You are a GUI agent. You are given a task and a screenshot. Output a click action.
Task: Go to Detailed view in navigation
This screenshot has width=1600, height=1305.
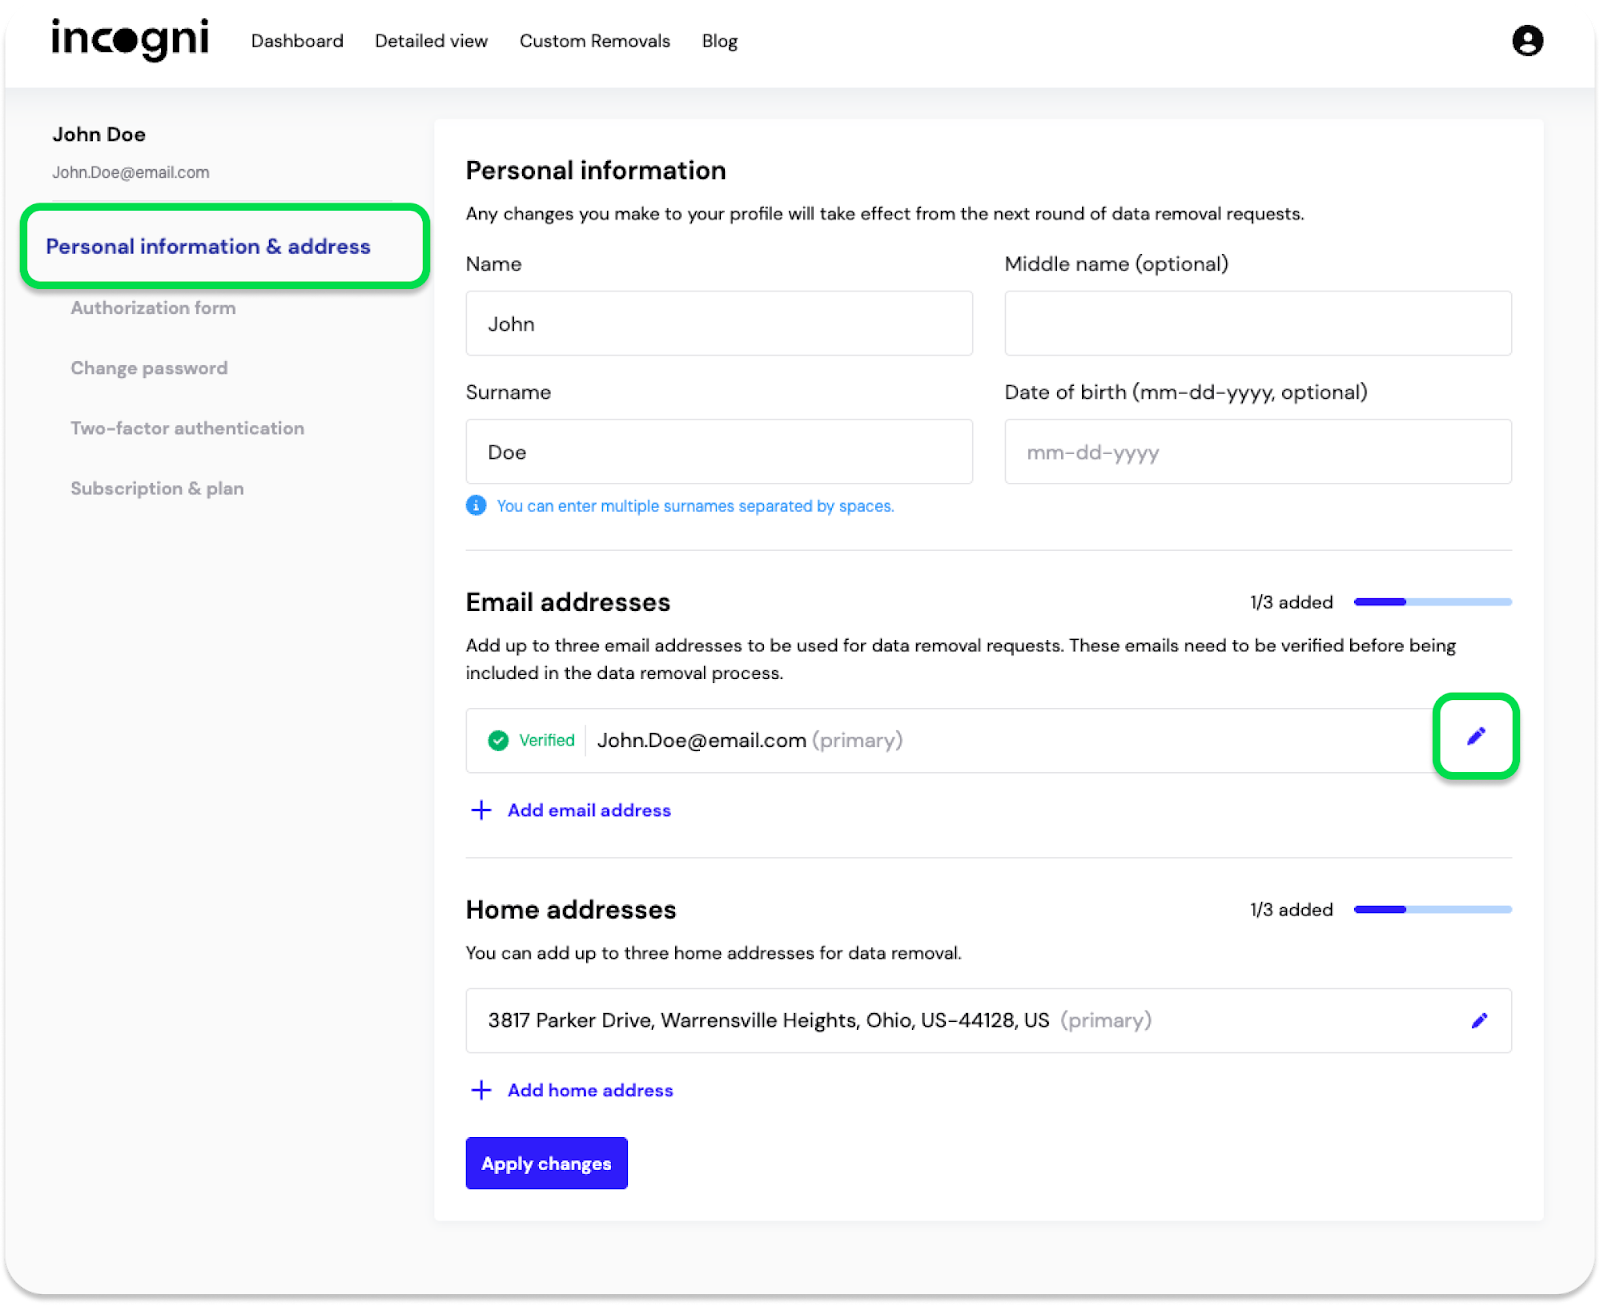point(431,41)
